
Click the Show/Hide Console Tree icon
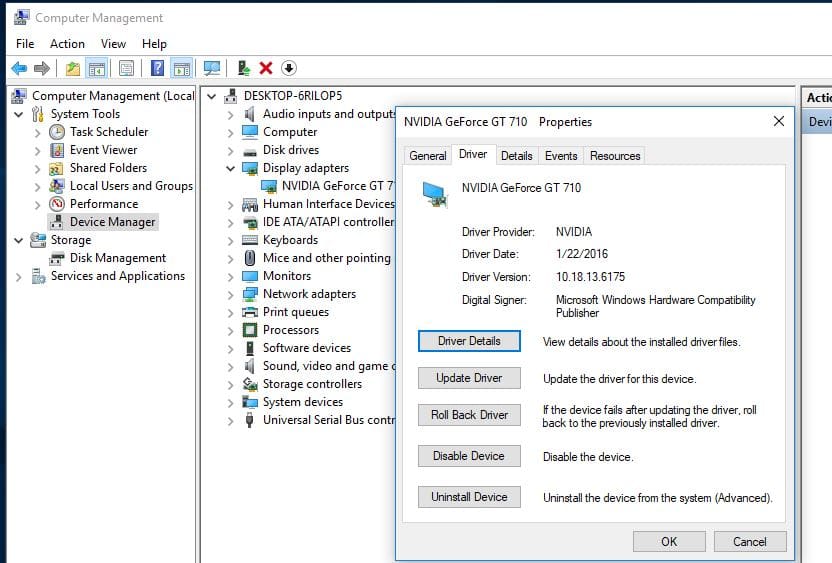pyautogui.click(x=97, y=68)
